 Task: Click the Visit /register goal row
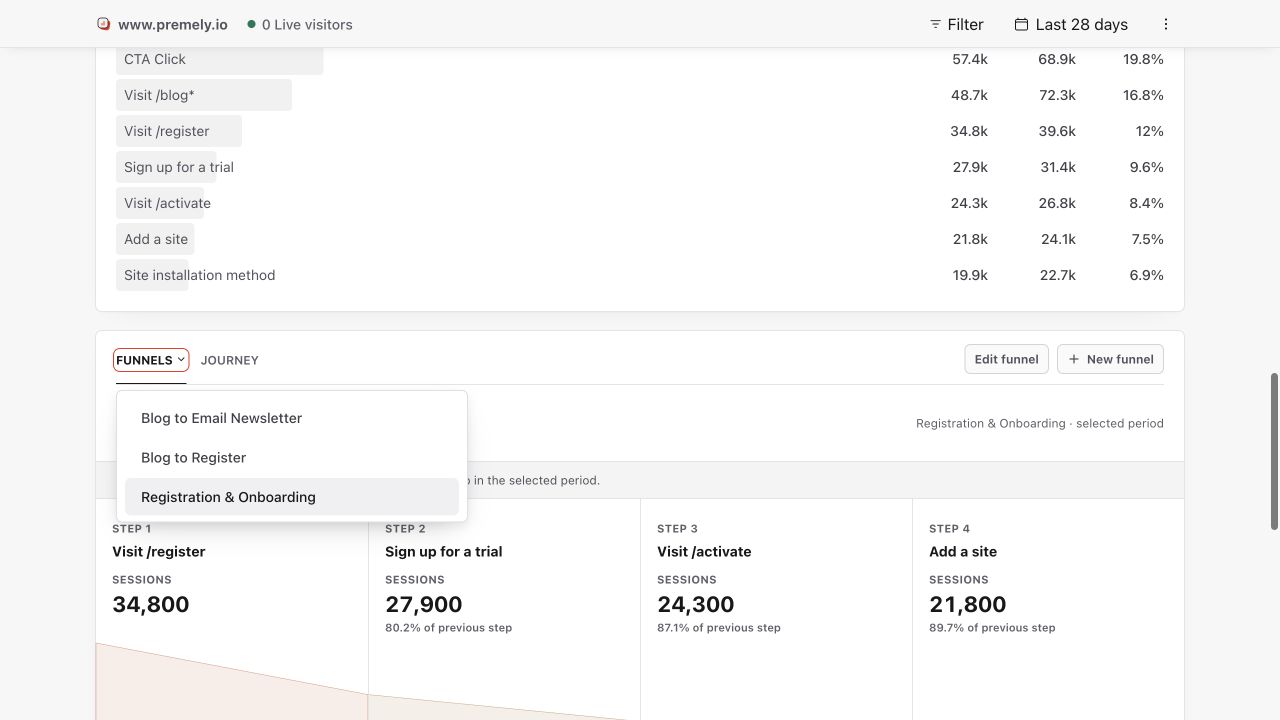click(x=640, y=131)
